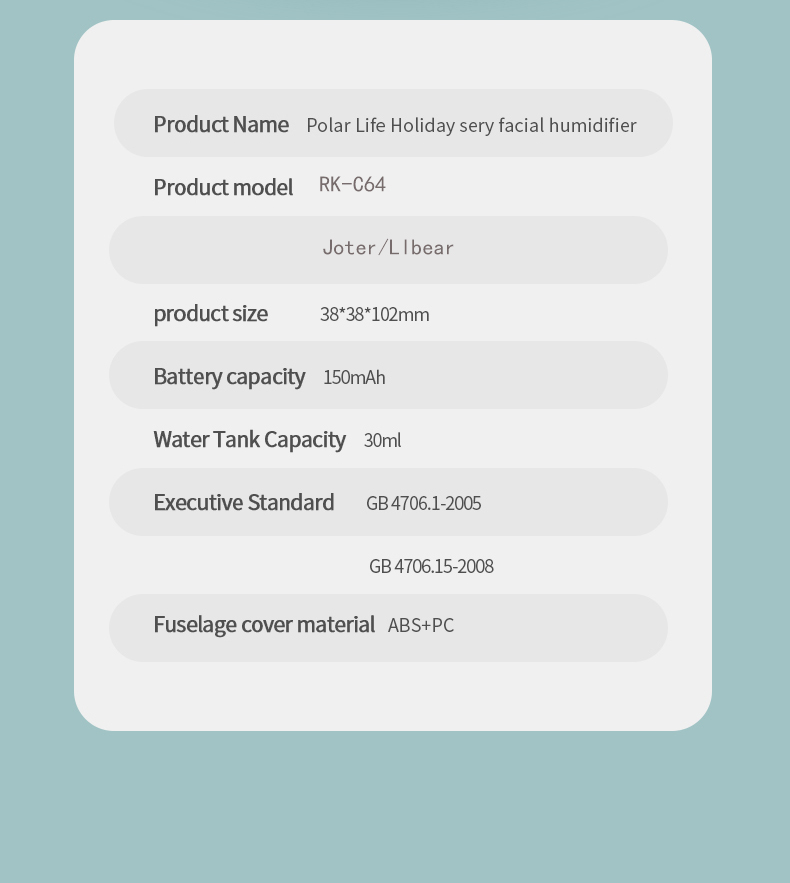Select the 30ml capacity value

click(382, 440)
